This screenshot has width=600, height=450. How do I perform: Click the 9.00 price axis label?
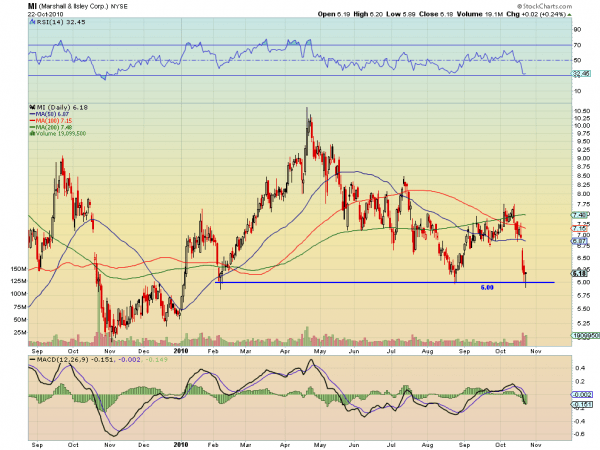point(582,158)
